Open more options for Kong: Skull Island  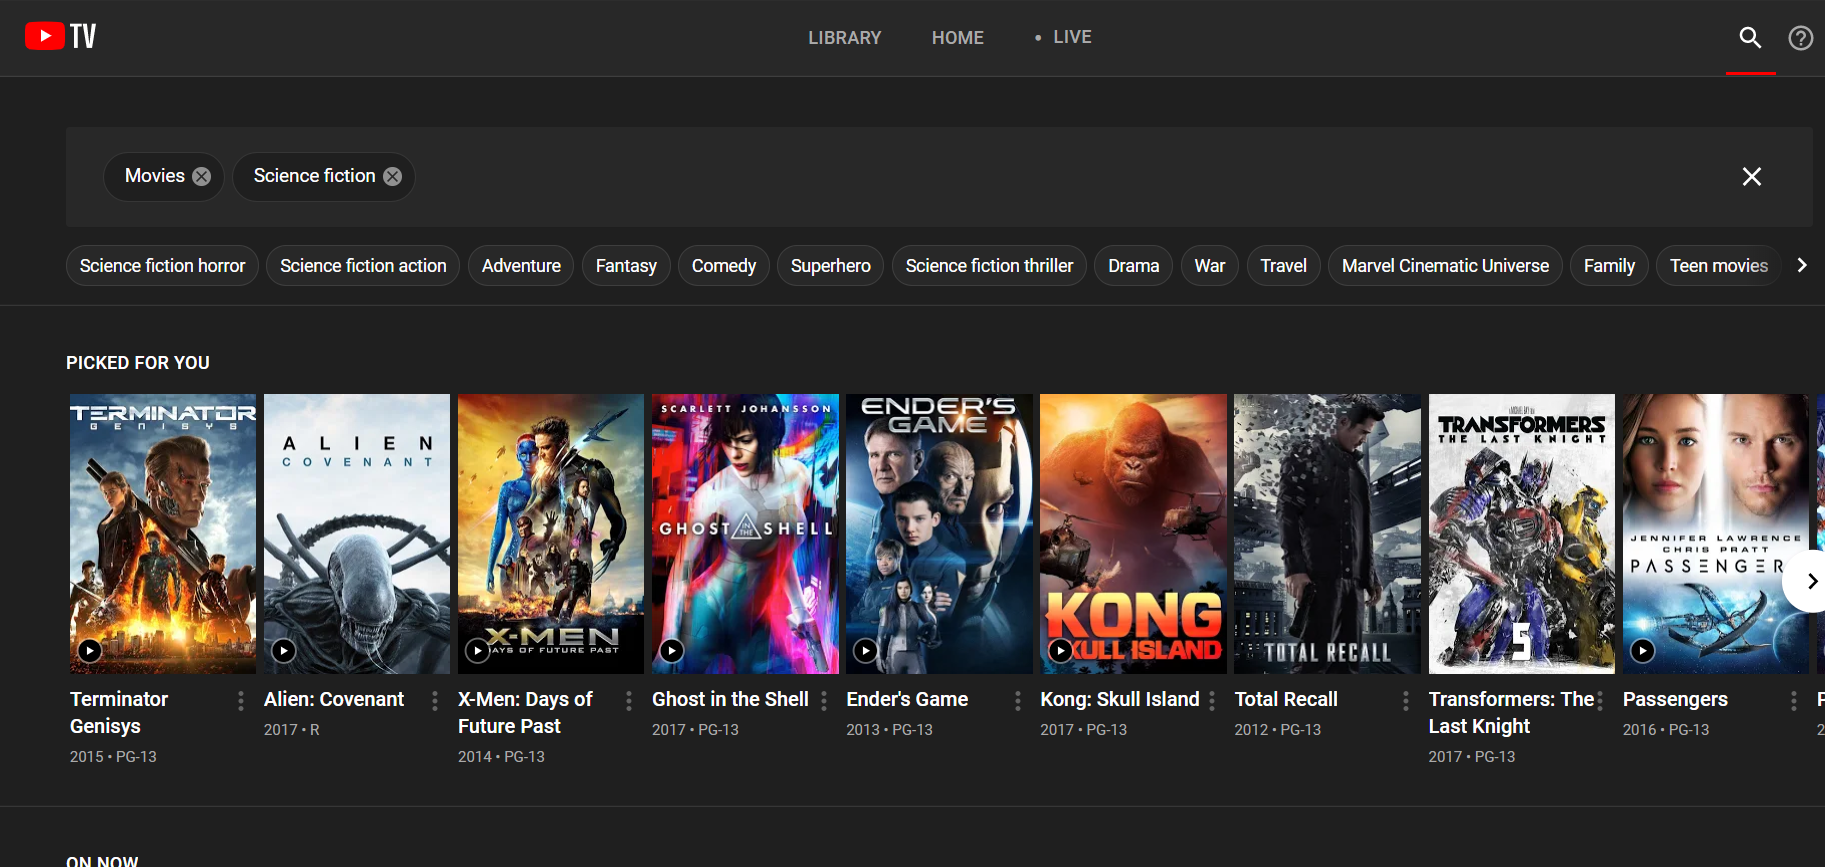[1212, 700]
